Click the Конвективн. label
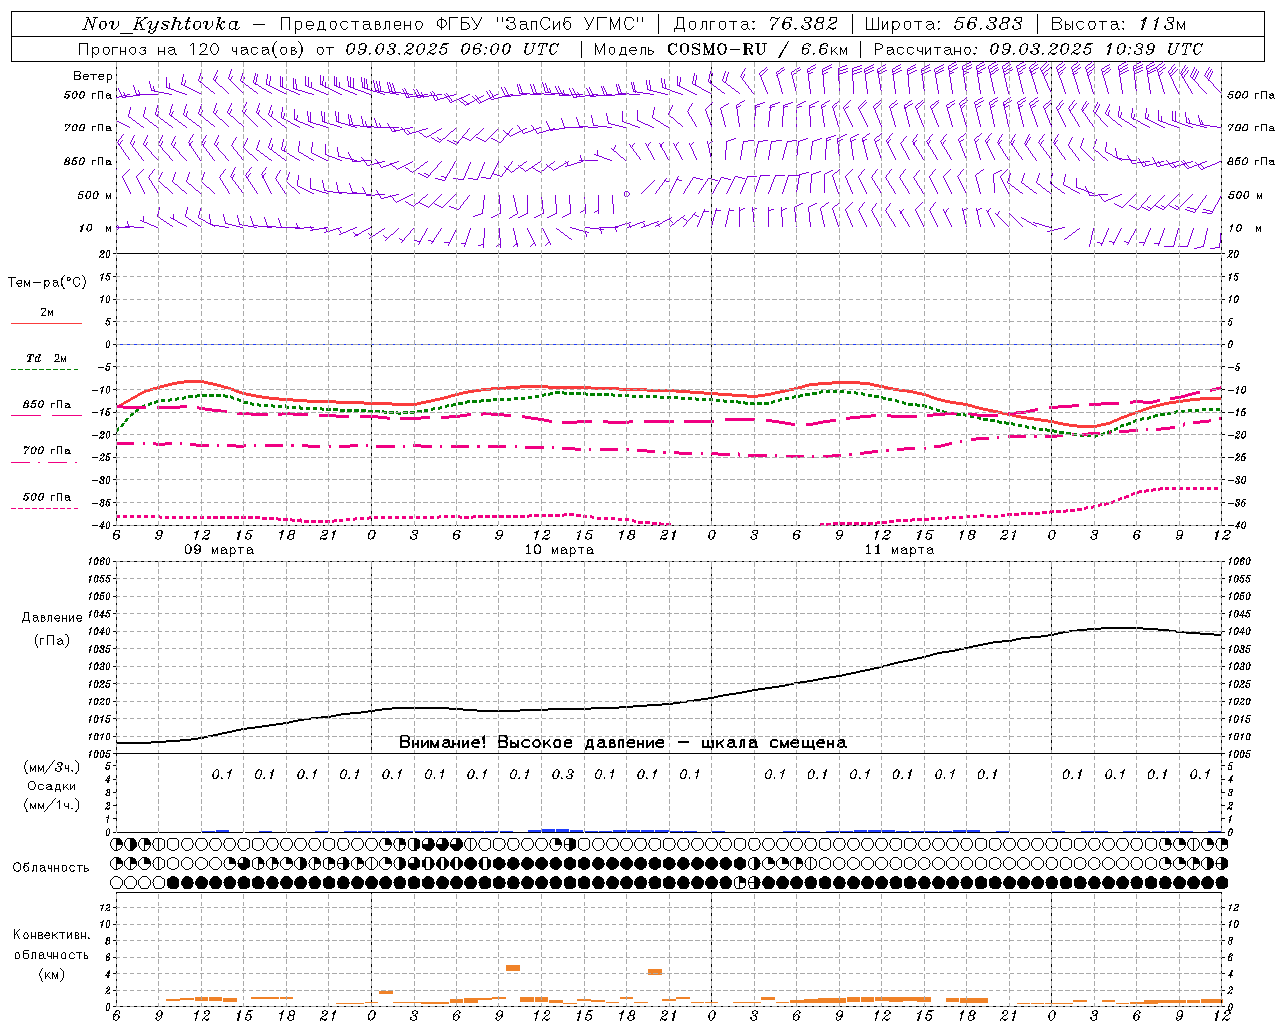 click(x=51, y=935)
